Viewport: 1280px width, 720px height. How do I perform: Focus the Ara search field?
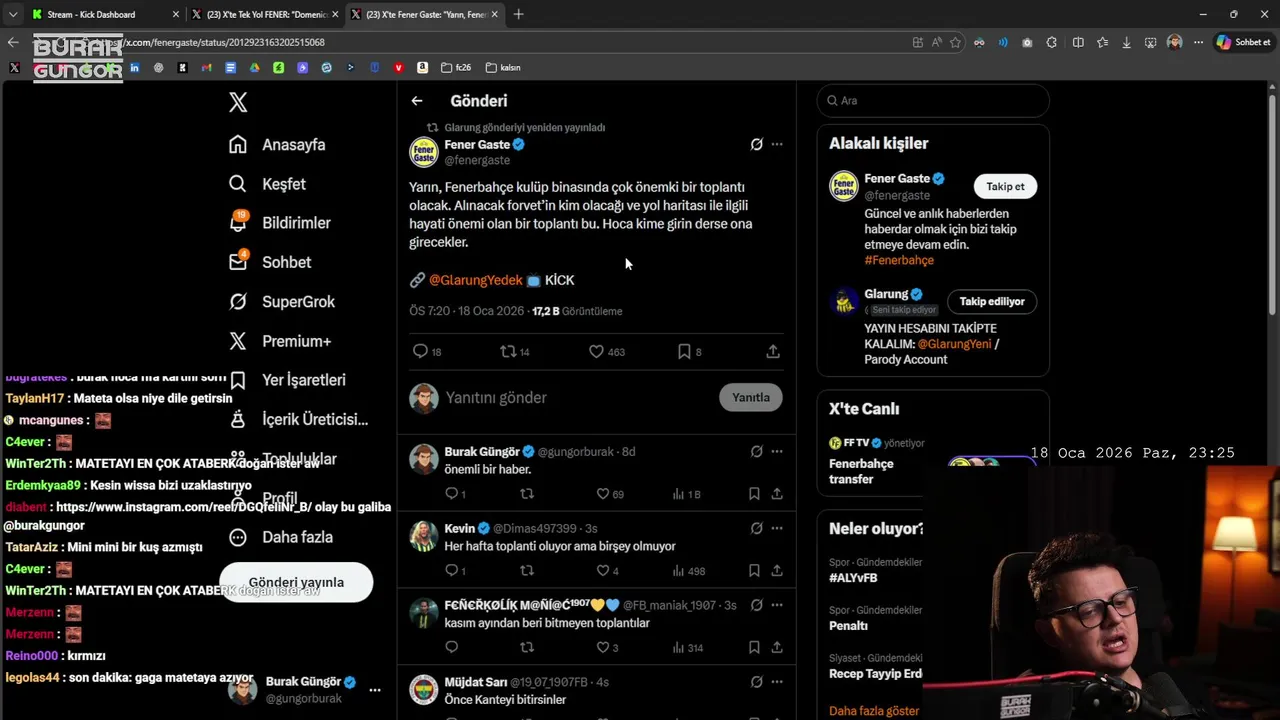point(933,101)
